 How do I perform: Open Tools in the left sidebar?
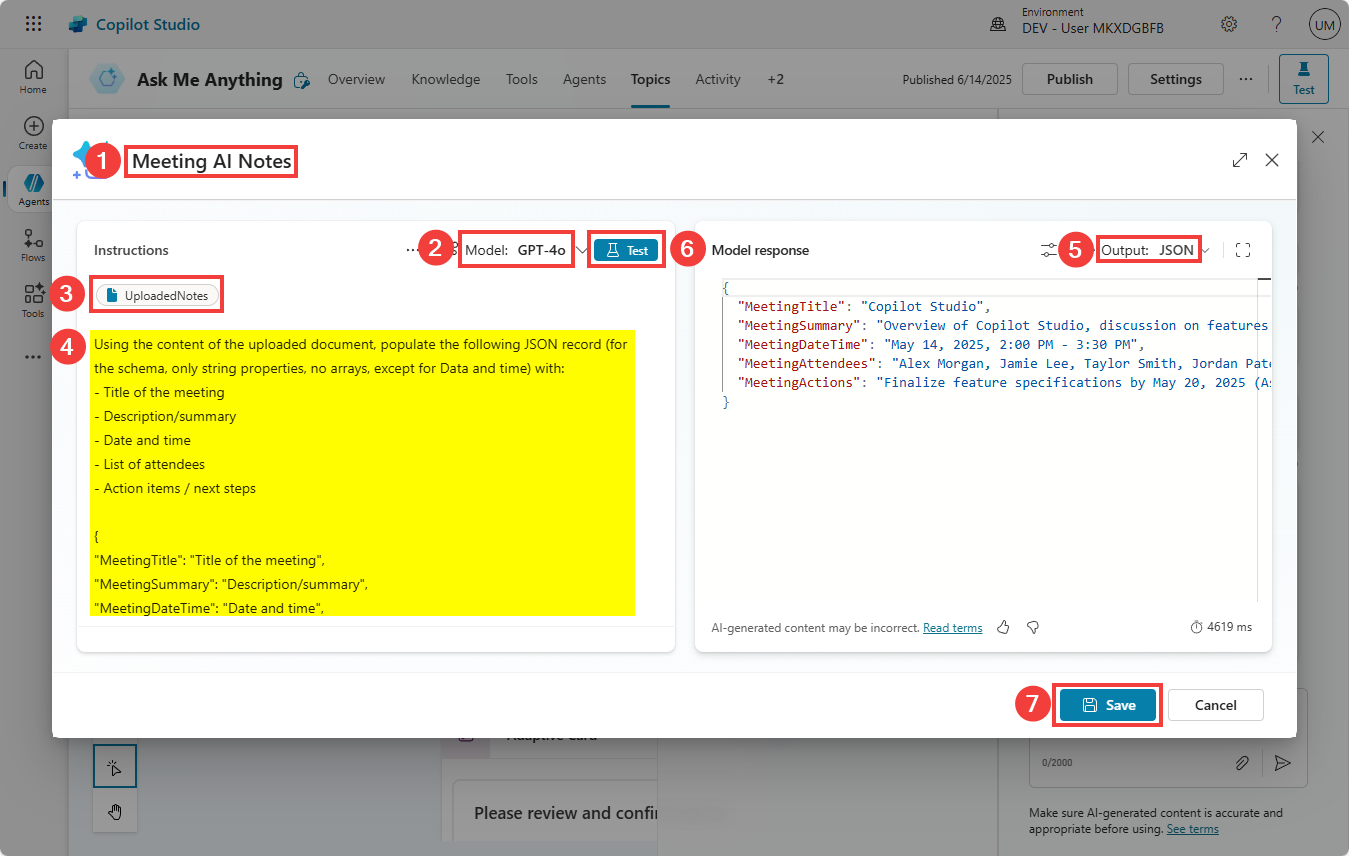point(33,299)
